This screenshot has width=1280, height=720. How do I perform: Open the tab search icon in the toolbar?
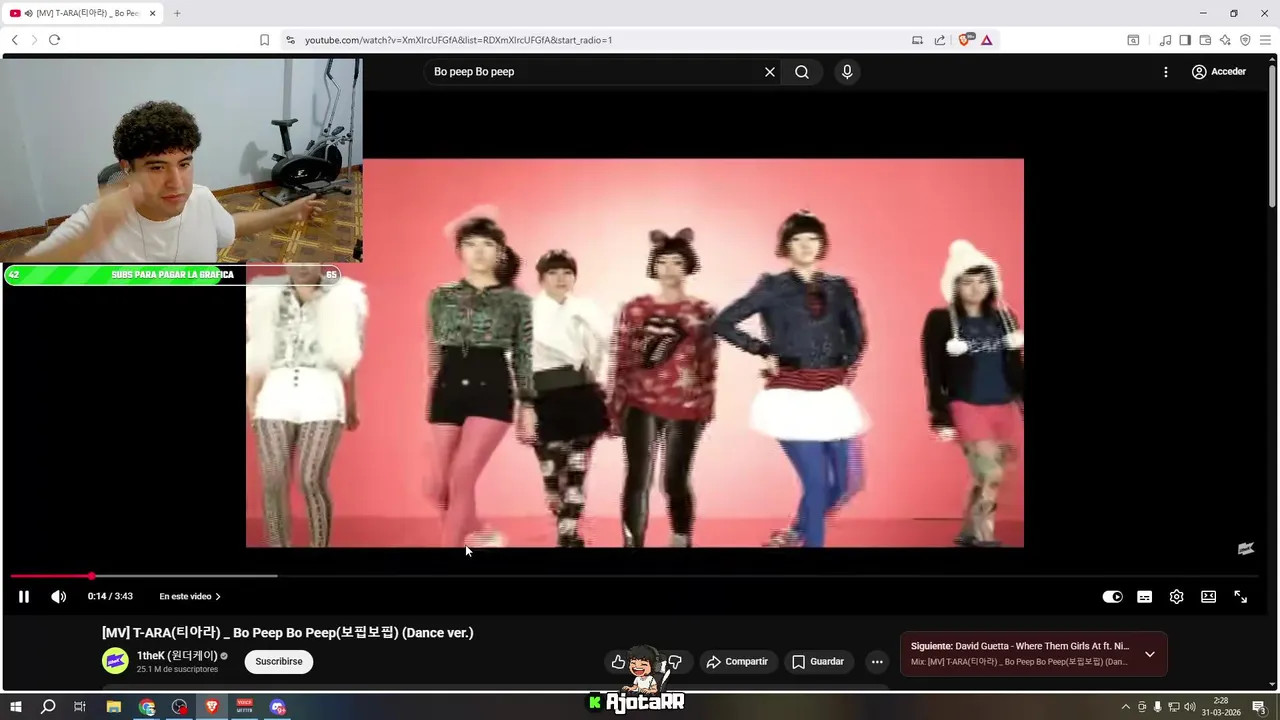tap(1133, 40)
